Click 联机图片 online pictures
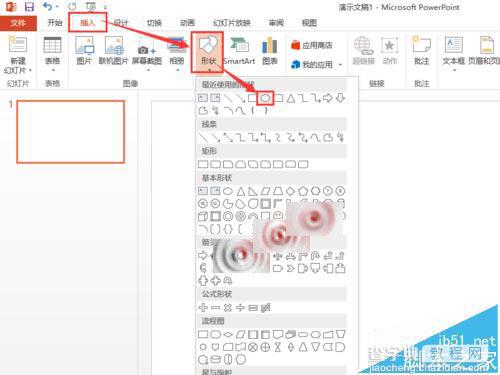The width and height of the screenshot is (500, 375). [x=113, y=50]
